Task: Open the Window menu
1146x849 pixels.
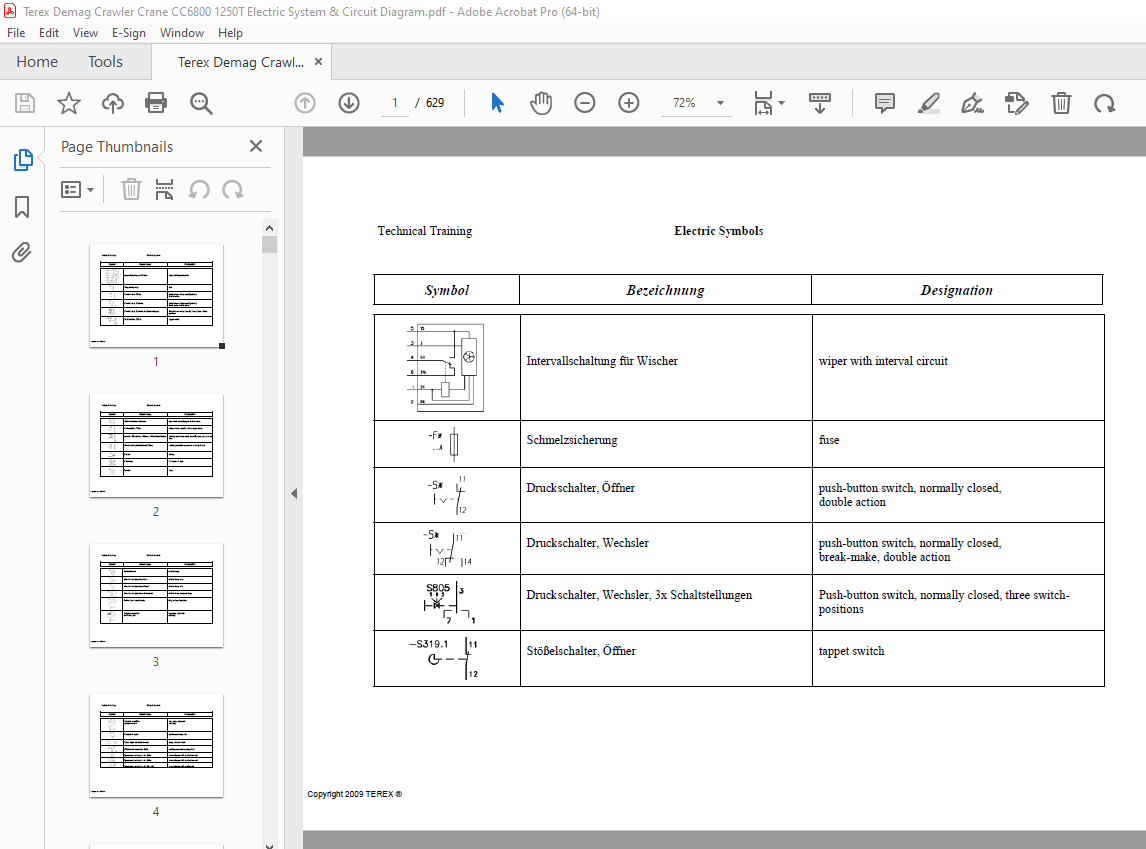Action: pos(182,33)
